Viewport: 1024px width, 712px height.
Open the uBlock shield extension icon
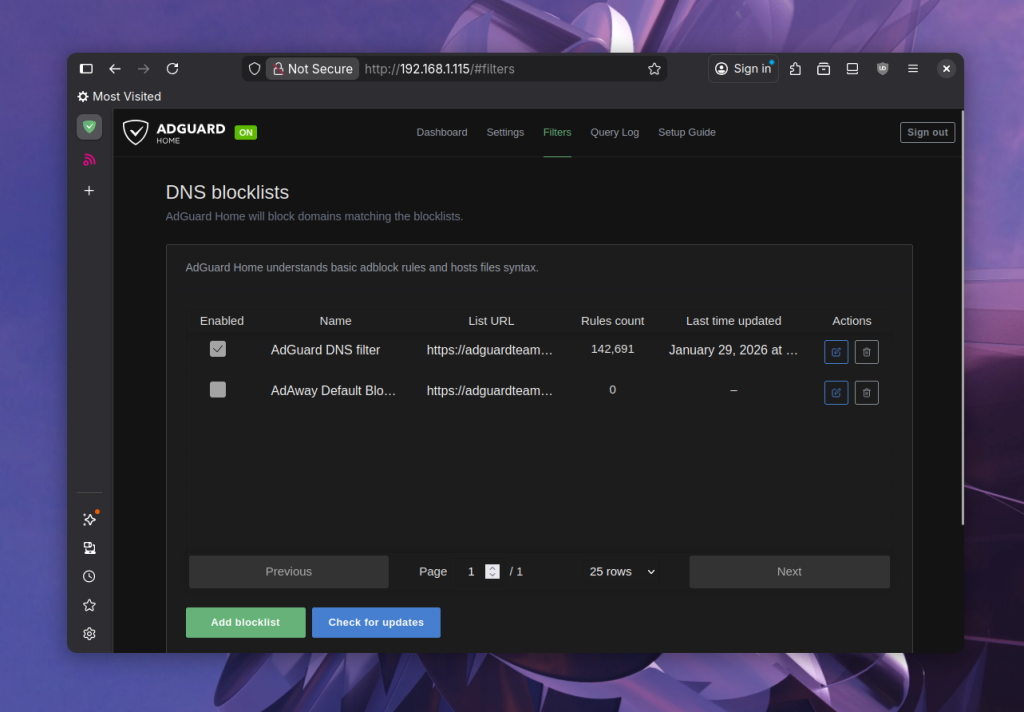(x=882, y=69)
